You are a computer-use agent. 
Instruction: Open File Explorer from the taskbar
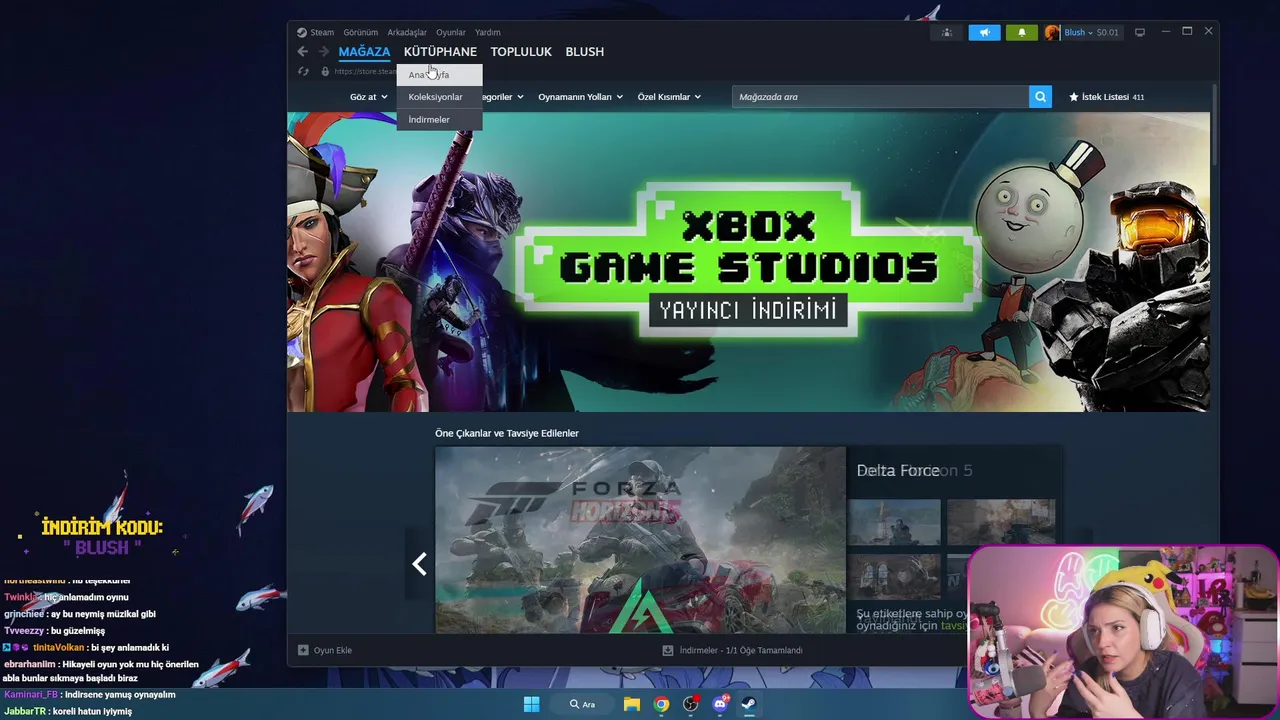[632, 704]
